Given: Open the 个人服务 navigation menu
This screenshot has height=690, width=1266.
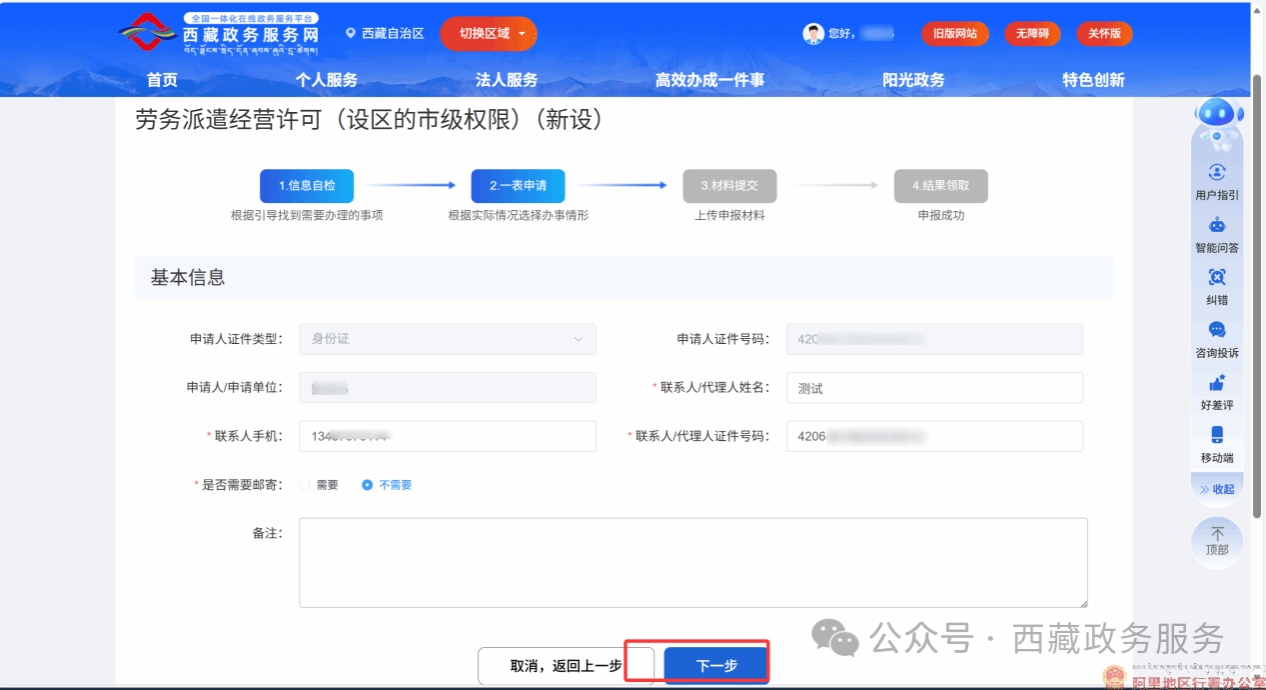Looking at the screenshot, I should tap(326, 80).
